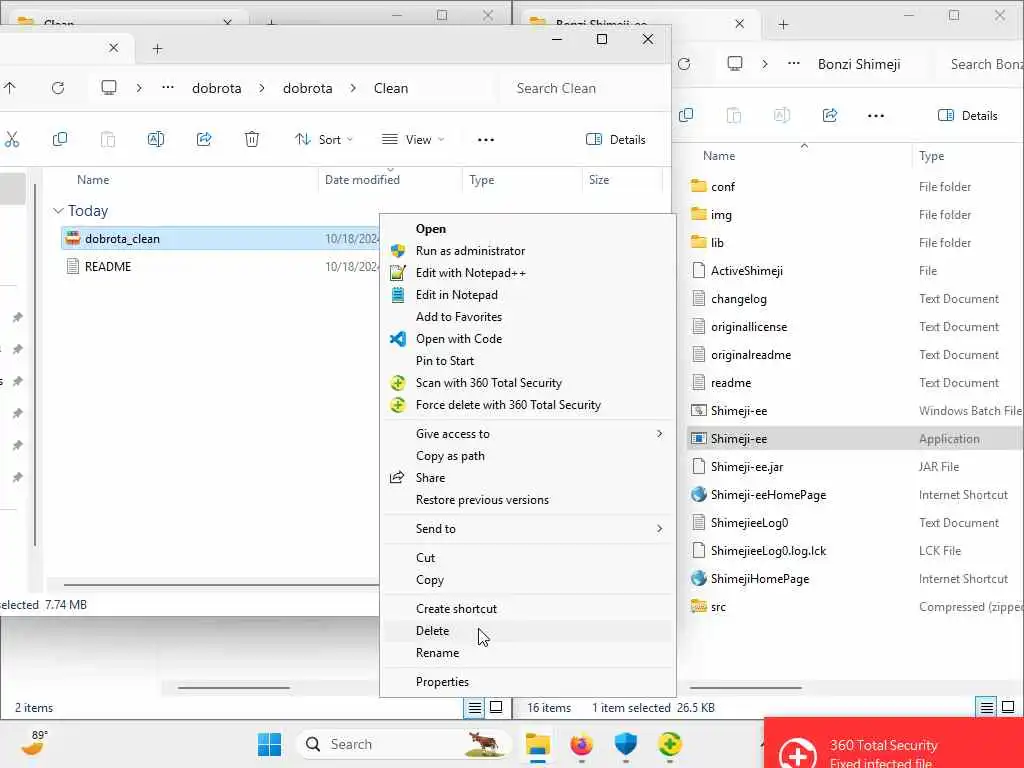Click Rename icon in Clean window toolbar
This screenshot has height=768, width=1024.
coord(155,139)
